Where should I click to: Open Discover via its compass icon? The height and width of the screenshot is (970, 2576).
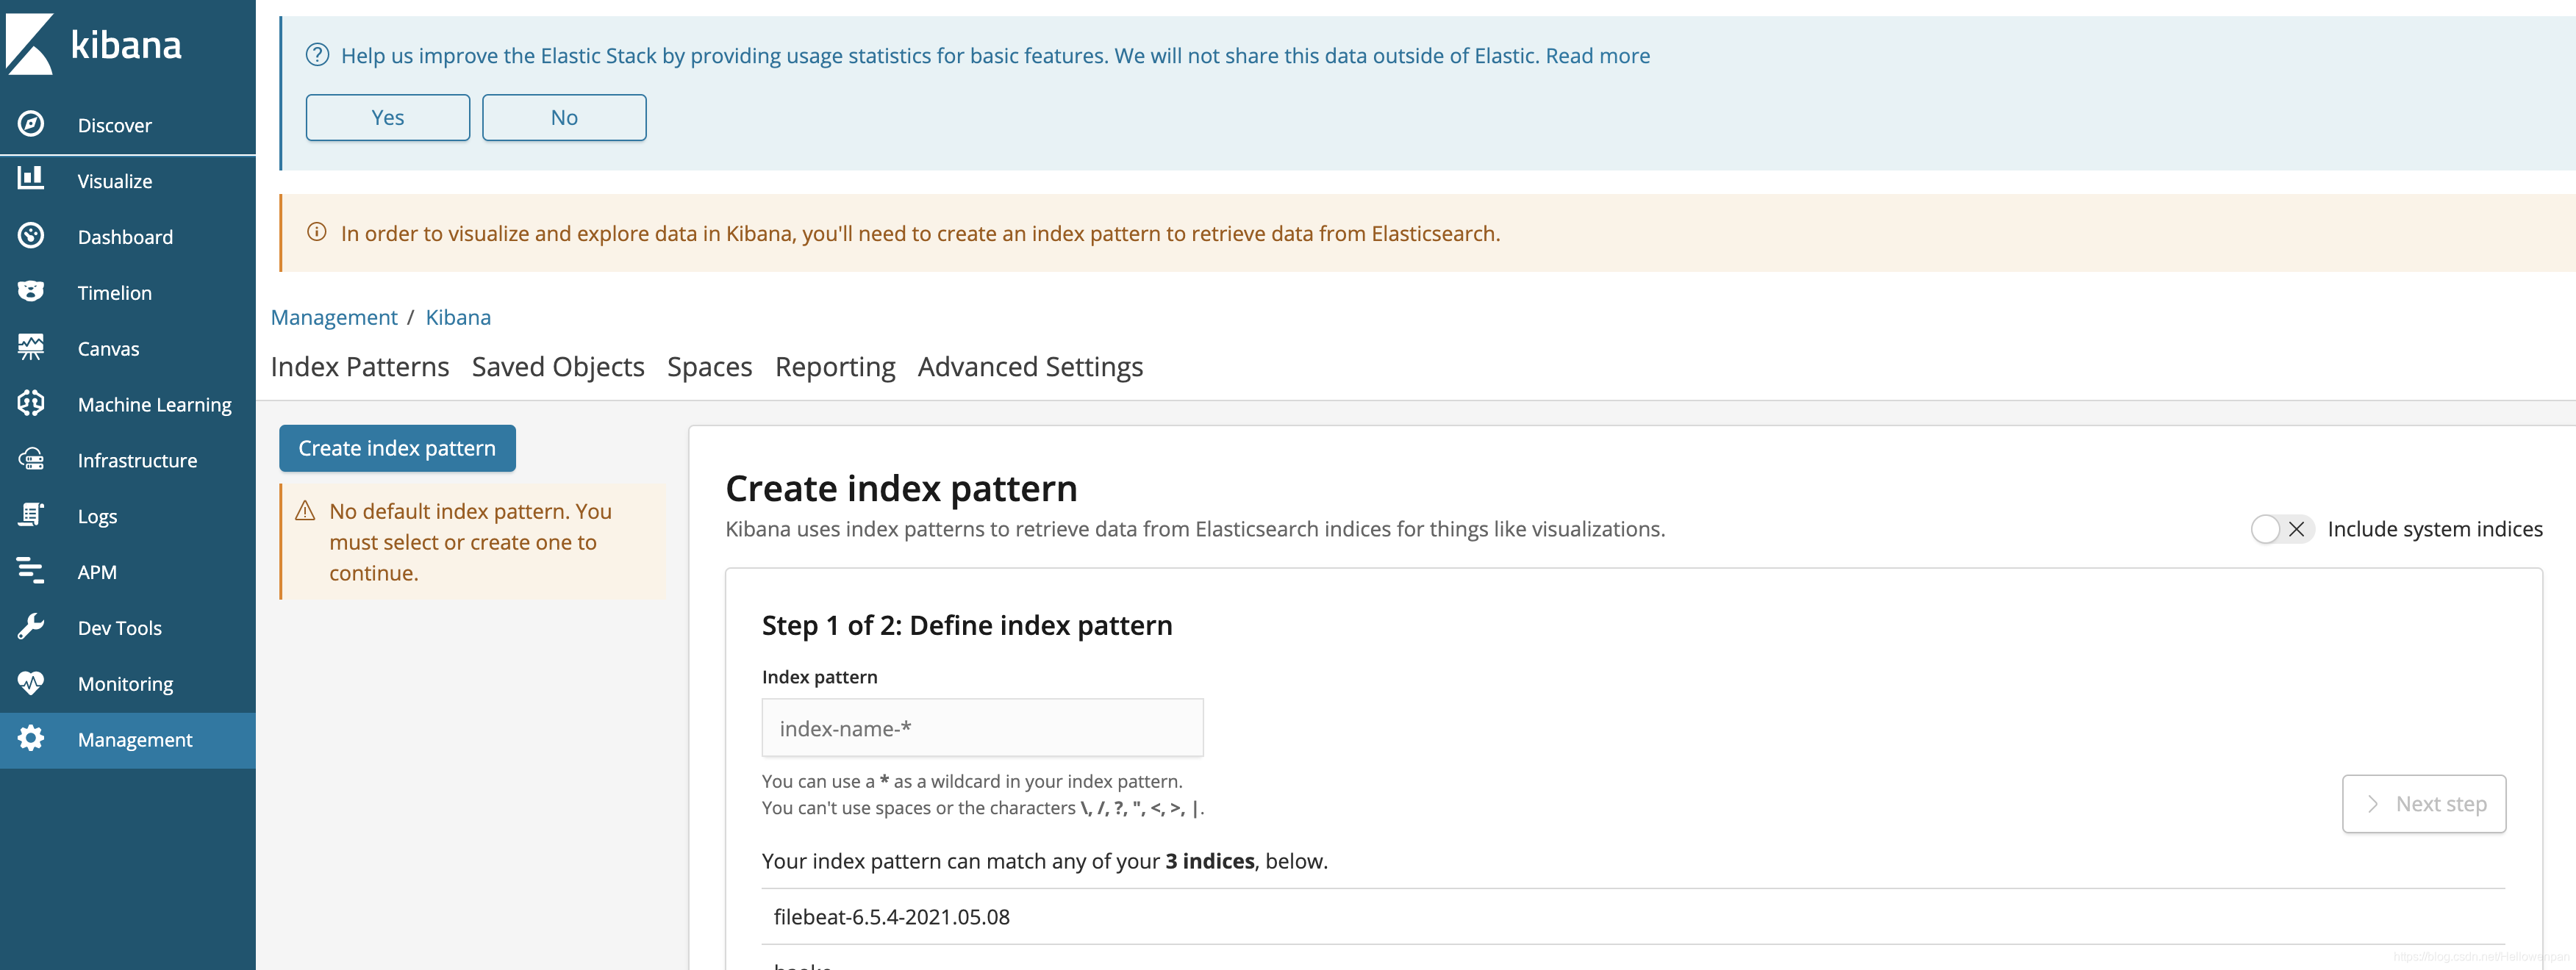point(31,124)
